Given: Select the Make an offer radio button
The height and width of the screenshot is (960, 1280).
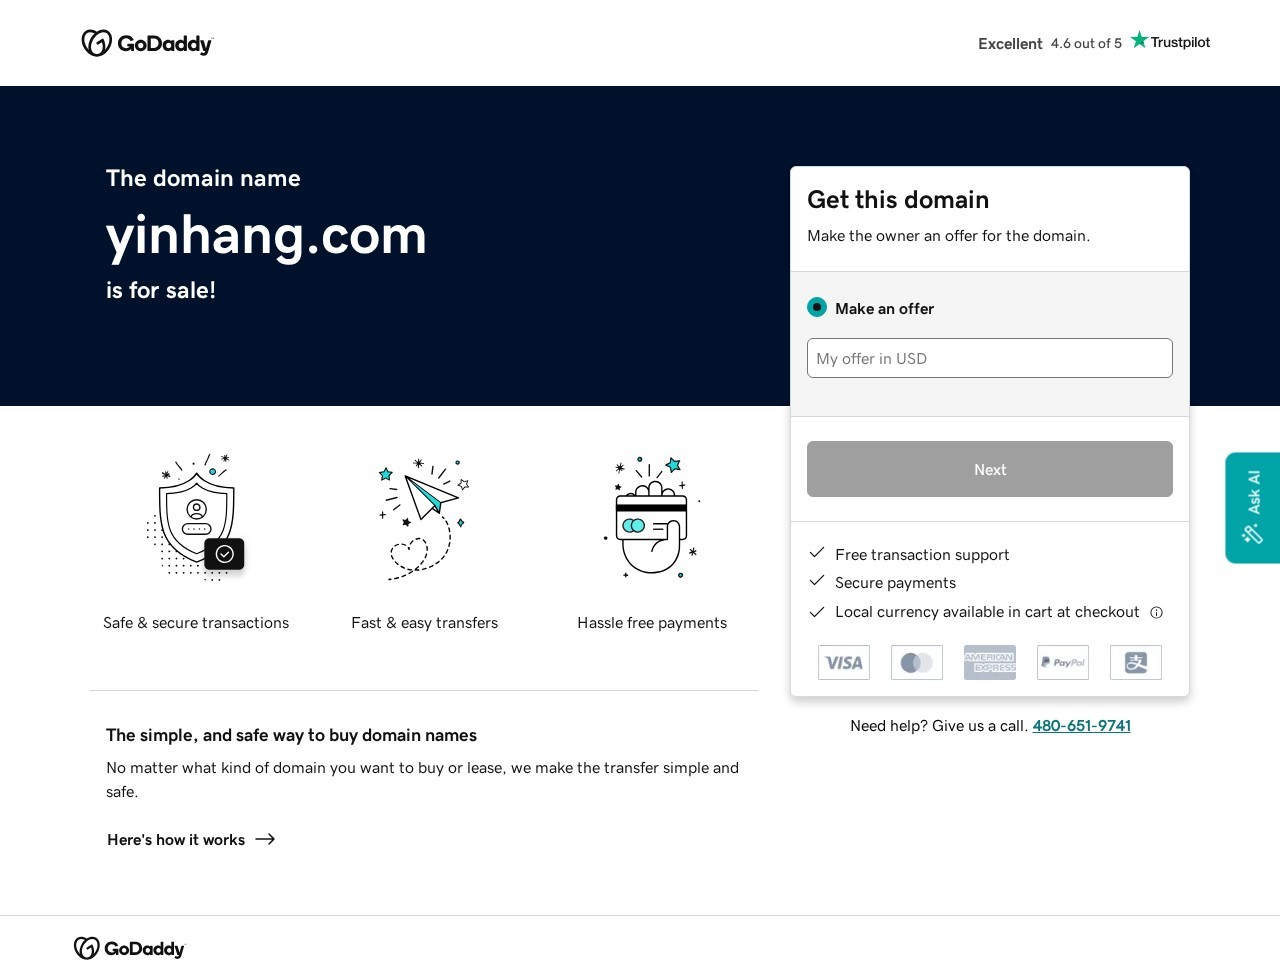Looking at the screenshot, I should (817, 307).
